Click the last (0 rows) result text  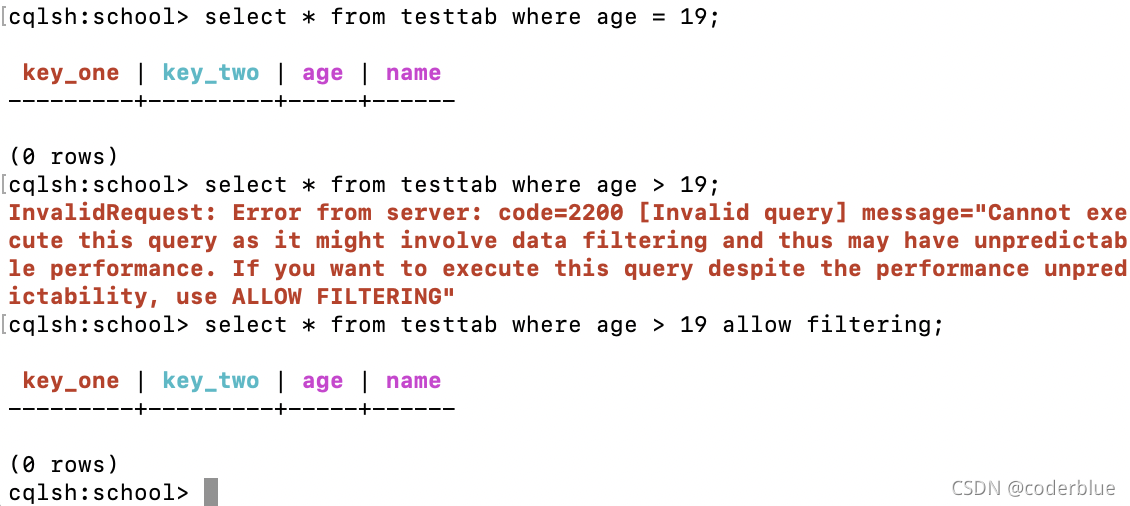63,464
